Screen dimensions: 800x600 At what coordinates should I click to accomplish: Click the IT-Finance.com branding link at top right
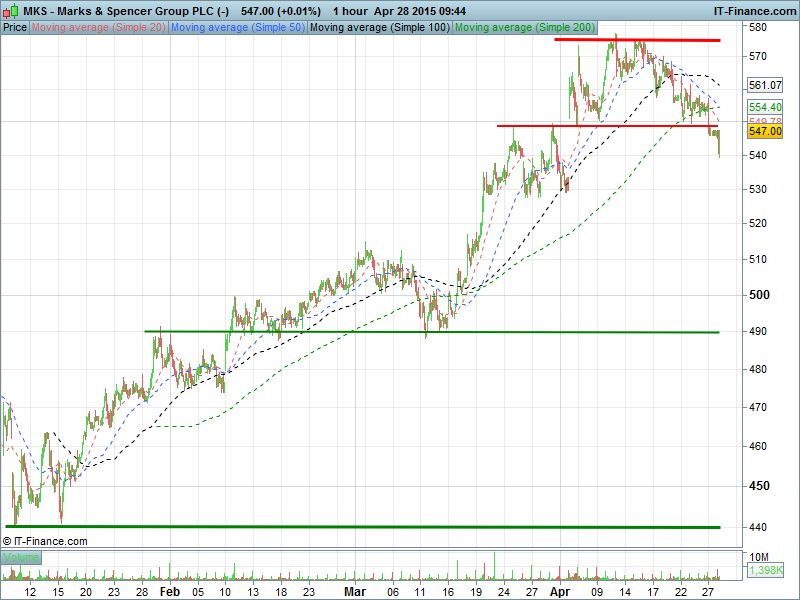754,10
